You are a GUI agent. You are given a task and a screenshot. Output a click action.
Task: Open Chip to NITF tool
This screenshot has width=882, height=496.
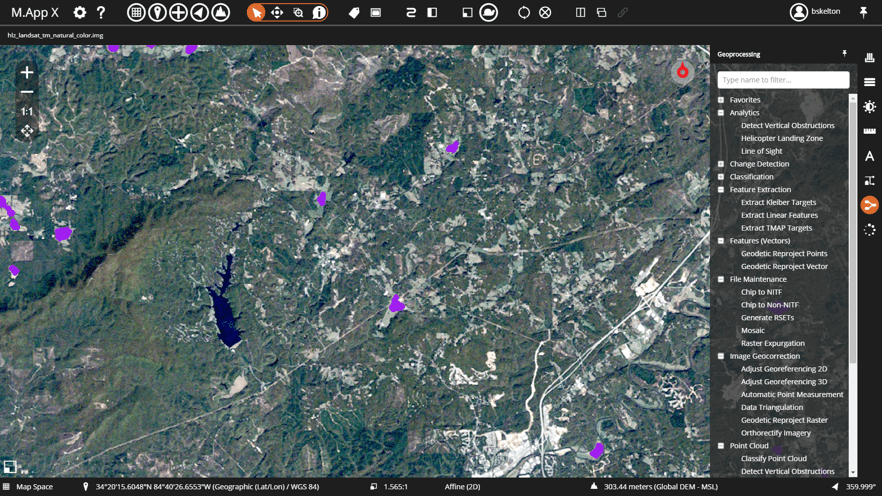(x=761, y=292)
